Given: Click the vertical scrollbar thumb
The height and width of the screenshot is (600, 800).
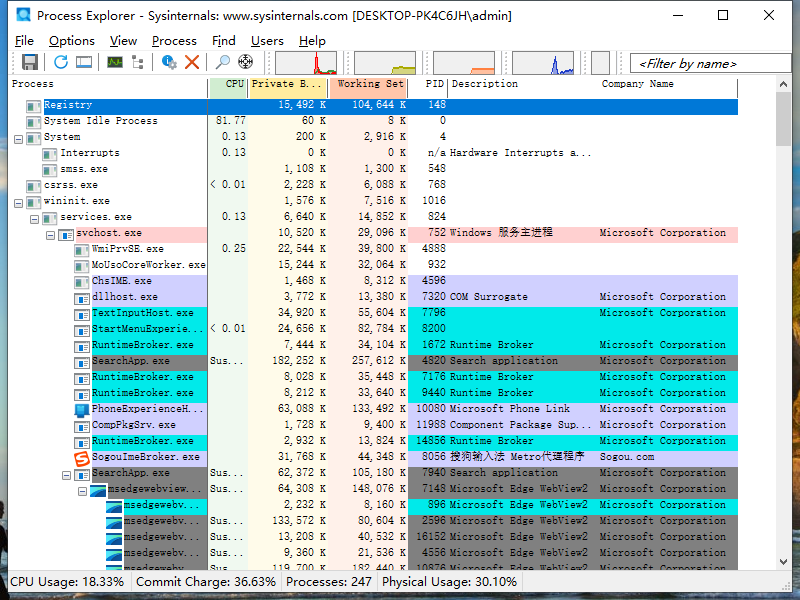Looking at the screenshot, I should 784,119.
